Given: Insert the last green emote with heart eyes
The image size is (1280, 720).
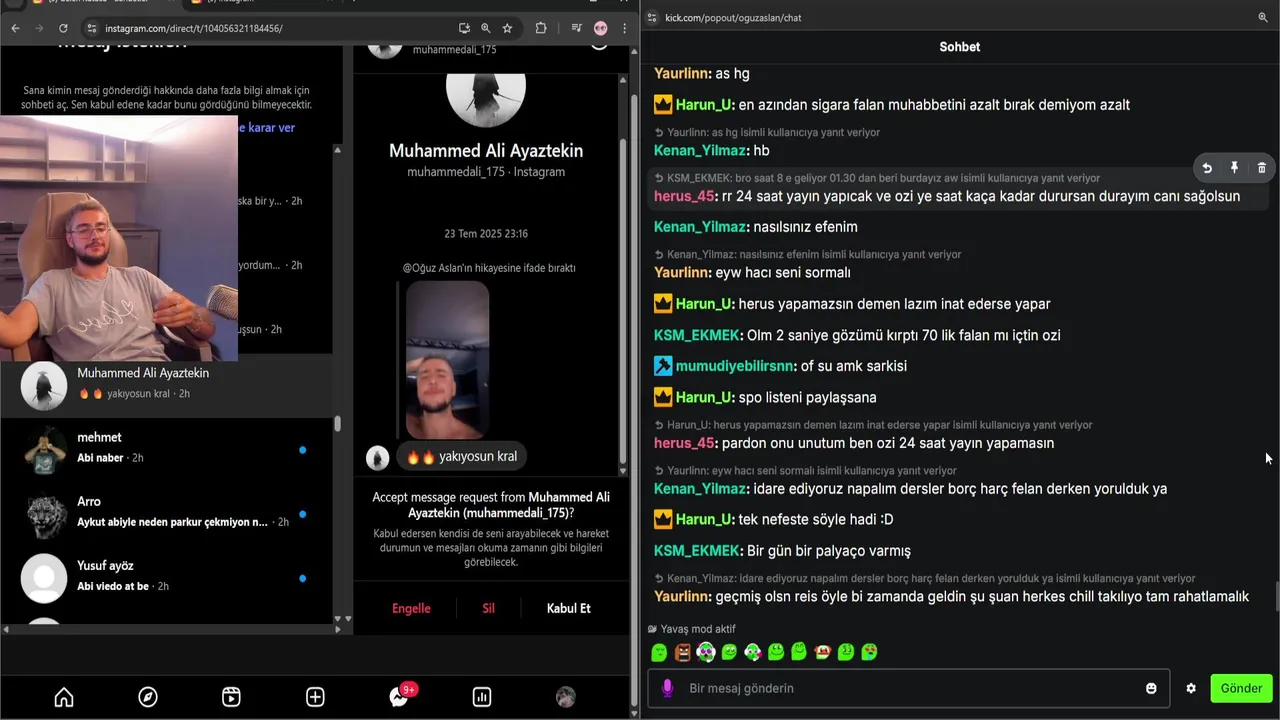Looking at the screenshot, I should (870, 652).
